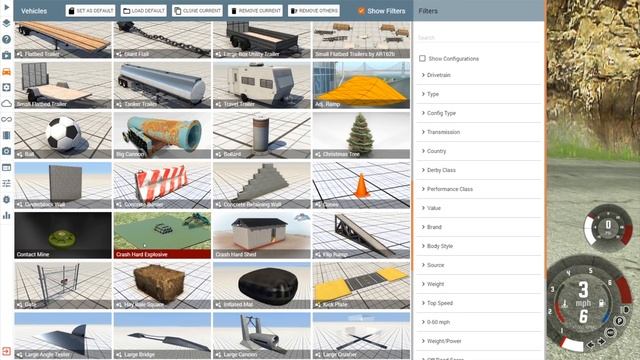This screenshot has width=640, height=360.
Task: Select the Cones traffic cone thumbnail
Action: click(362, 185)
